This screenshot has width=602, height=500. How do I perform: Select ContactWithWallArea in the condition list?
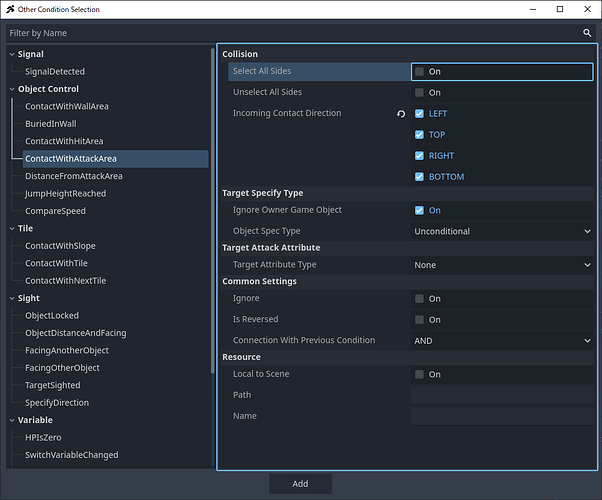pos(64,106)
